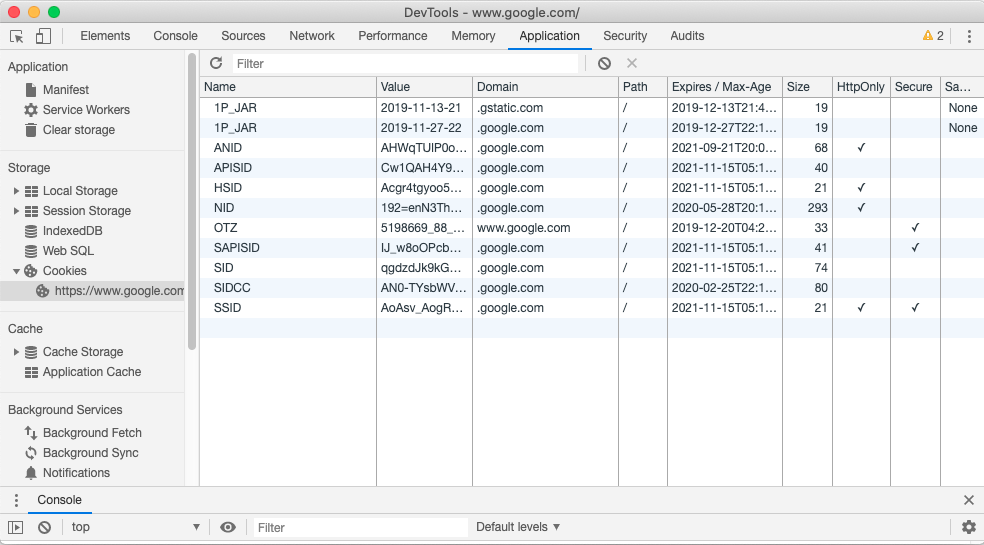Click the sidebar vertical scrollbar
984x545 pixels.
[192, 201]
